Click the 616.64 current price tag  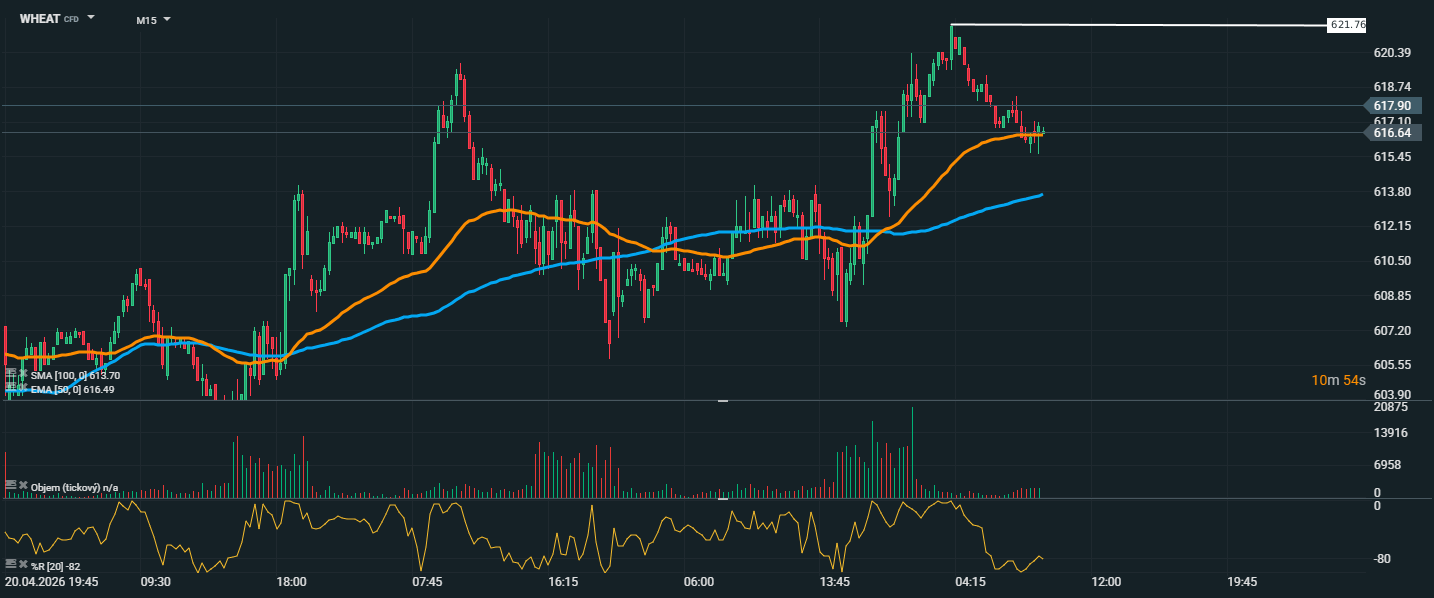(x=1392, y=132)
